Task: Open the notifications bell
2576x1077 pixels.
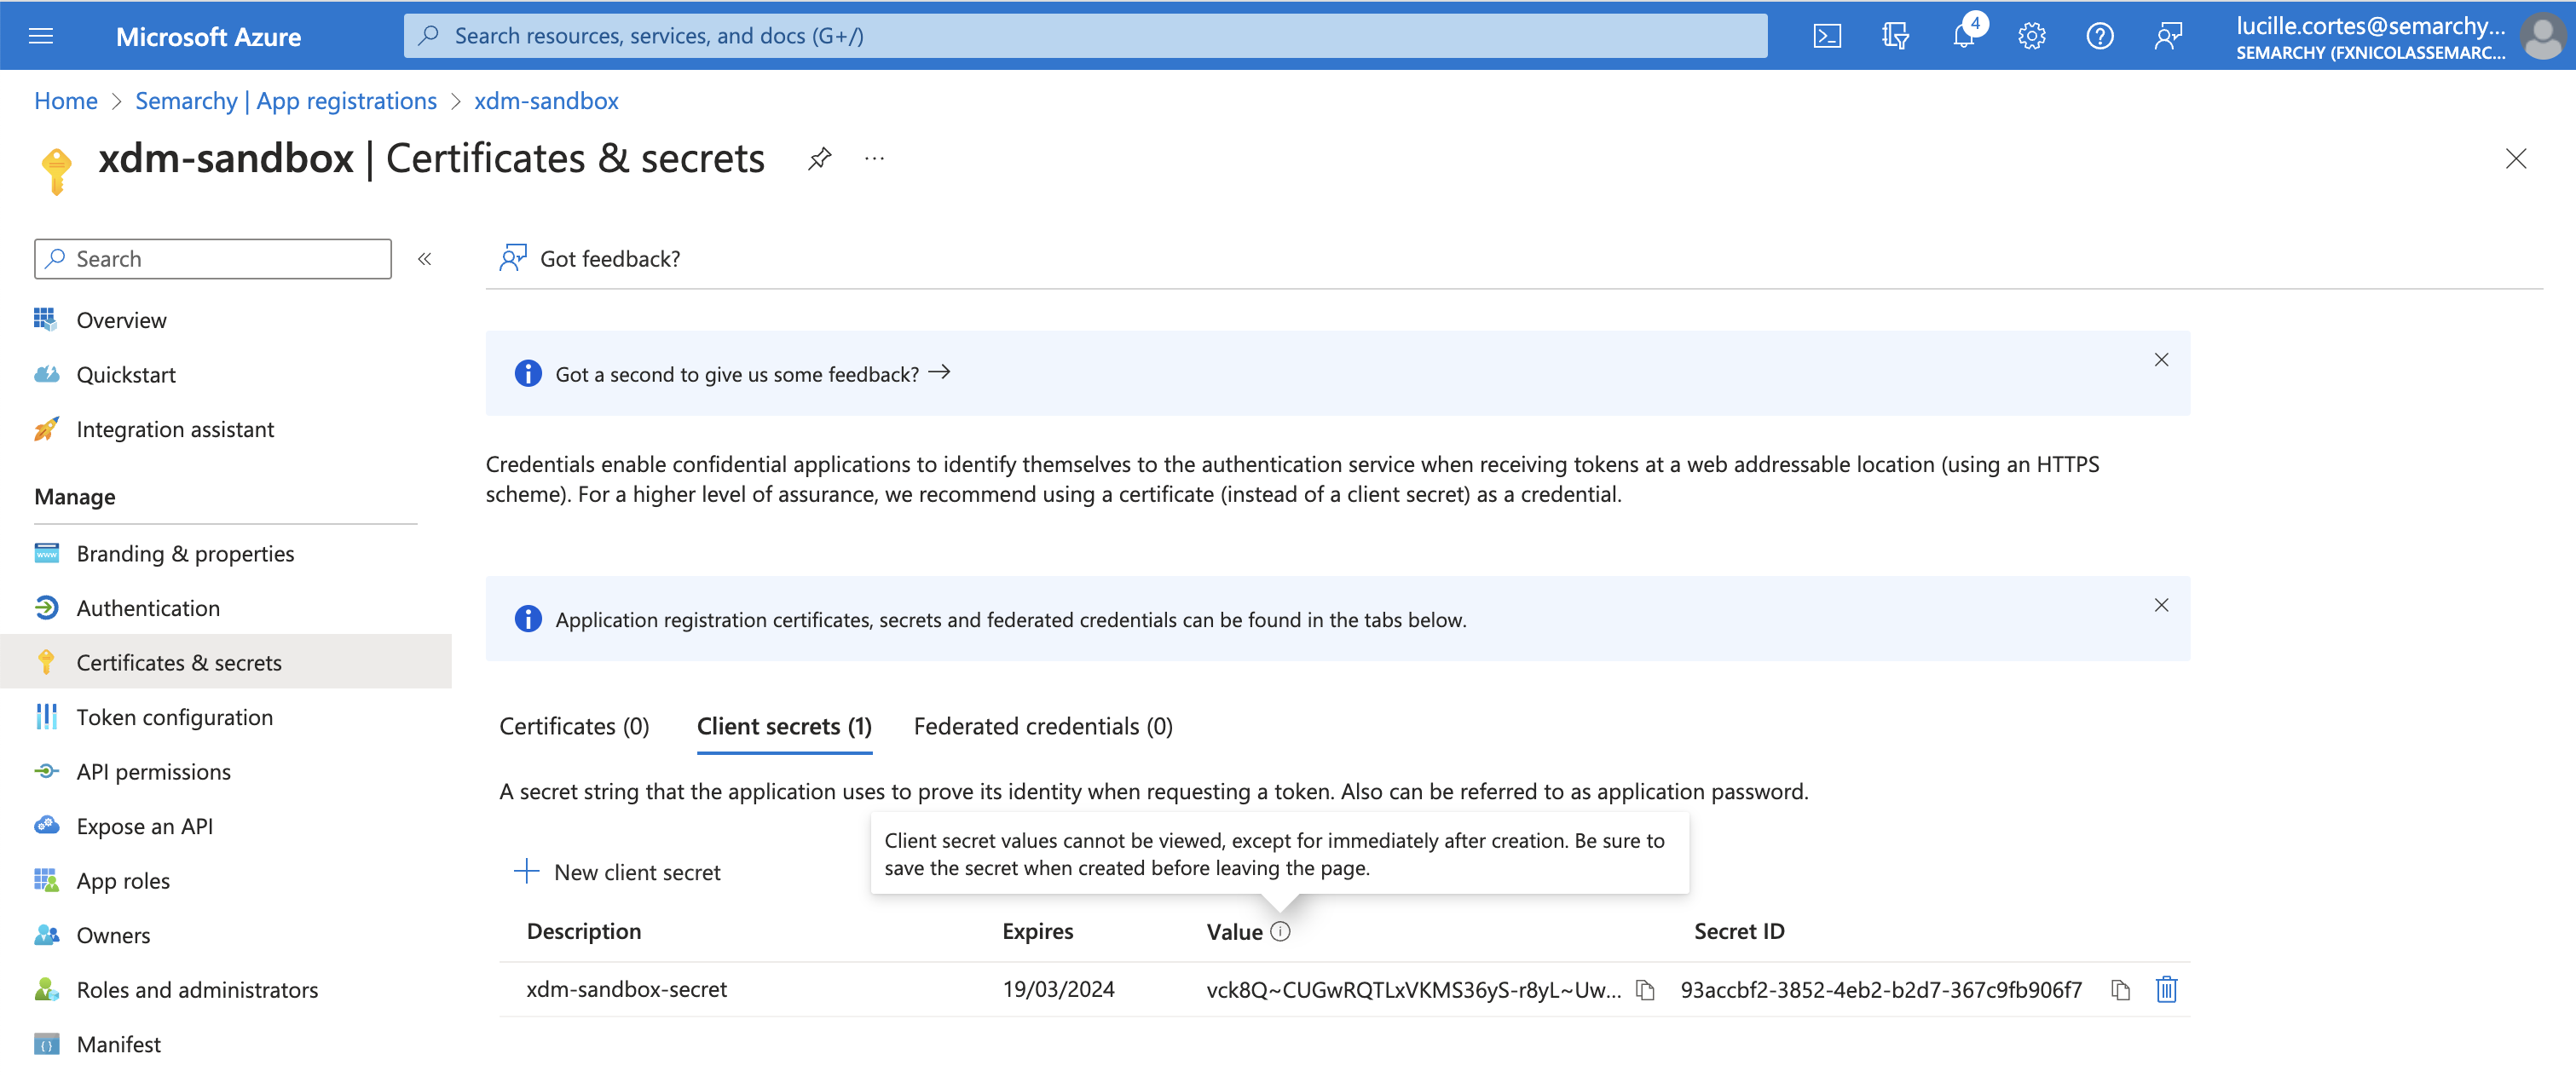Action: pyautogui.click(x=1963, y=36)
